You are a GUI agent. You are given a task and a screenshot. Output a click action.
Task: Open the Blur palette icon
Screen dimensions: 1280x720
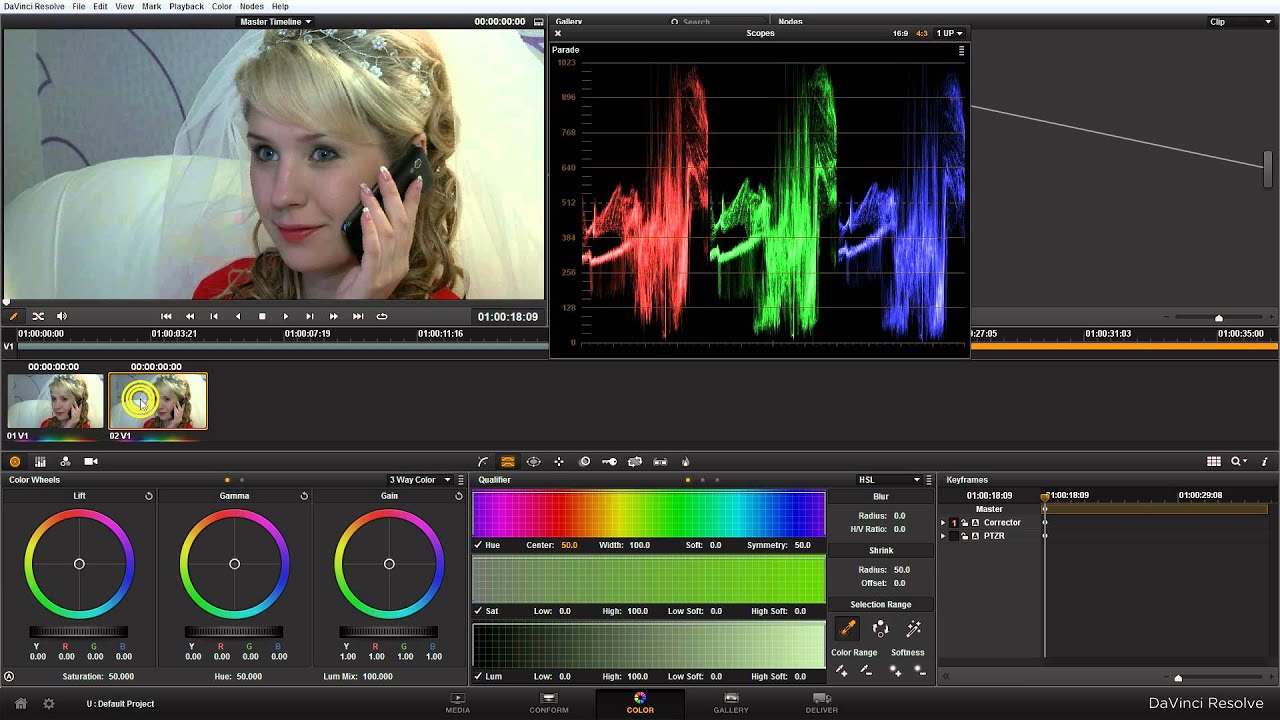point(585,462)
